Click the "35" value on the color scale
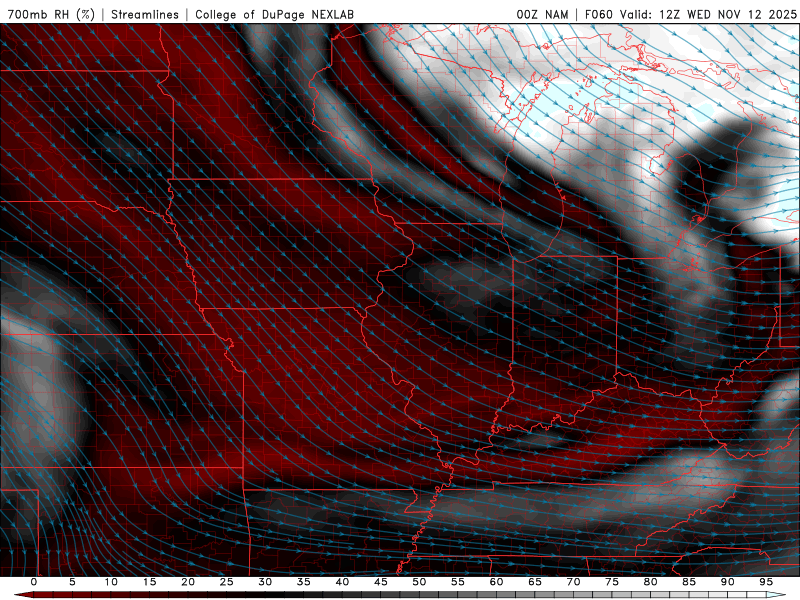The image size is (800, 600). (304, 582)
